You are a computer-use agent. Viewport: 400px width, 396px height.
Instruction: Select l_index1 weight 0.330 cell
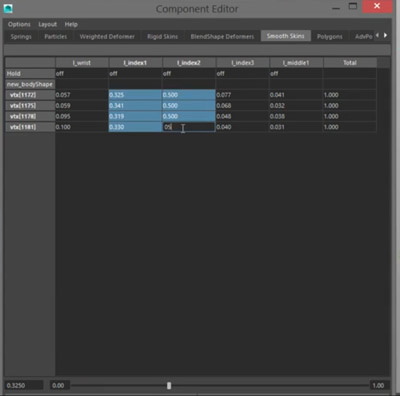point(135,127)
